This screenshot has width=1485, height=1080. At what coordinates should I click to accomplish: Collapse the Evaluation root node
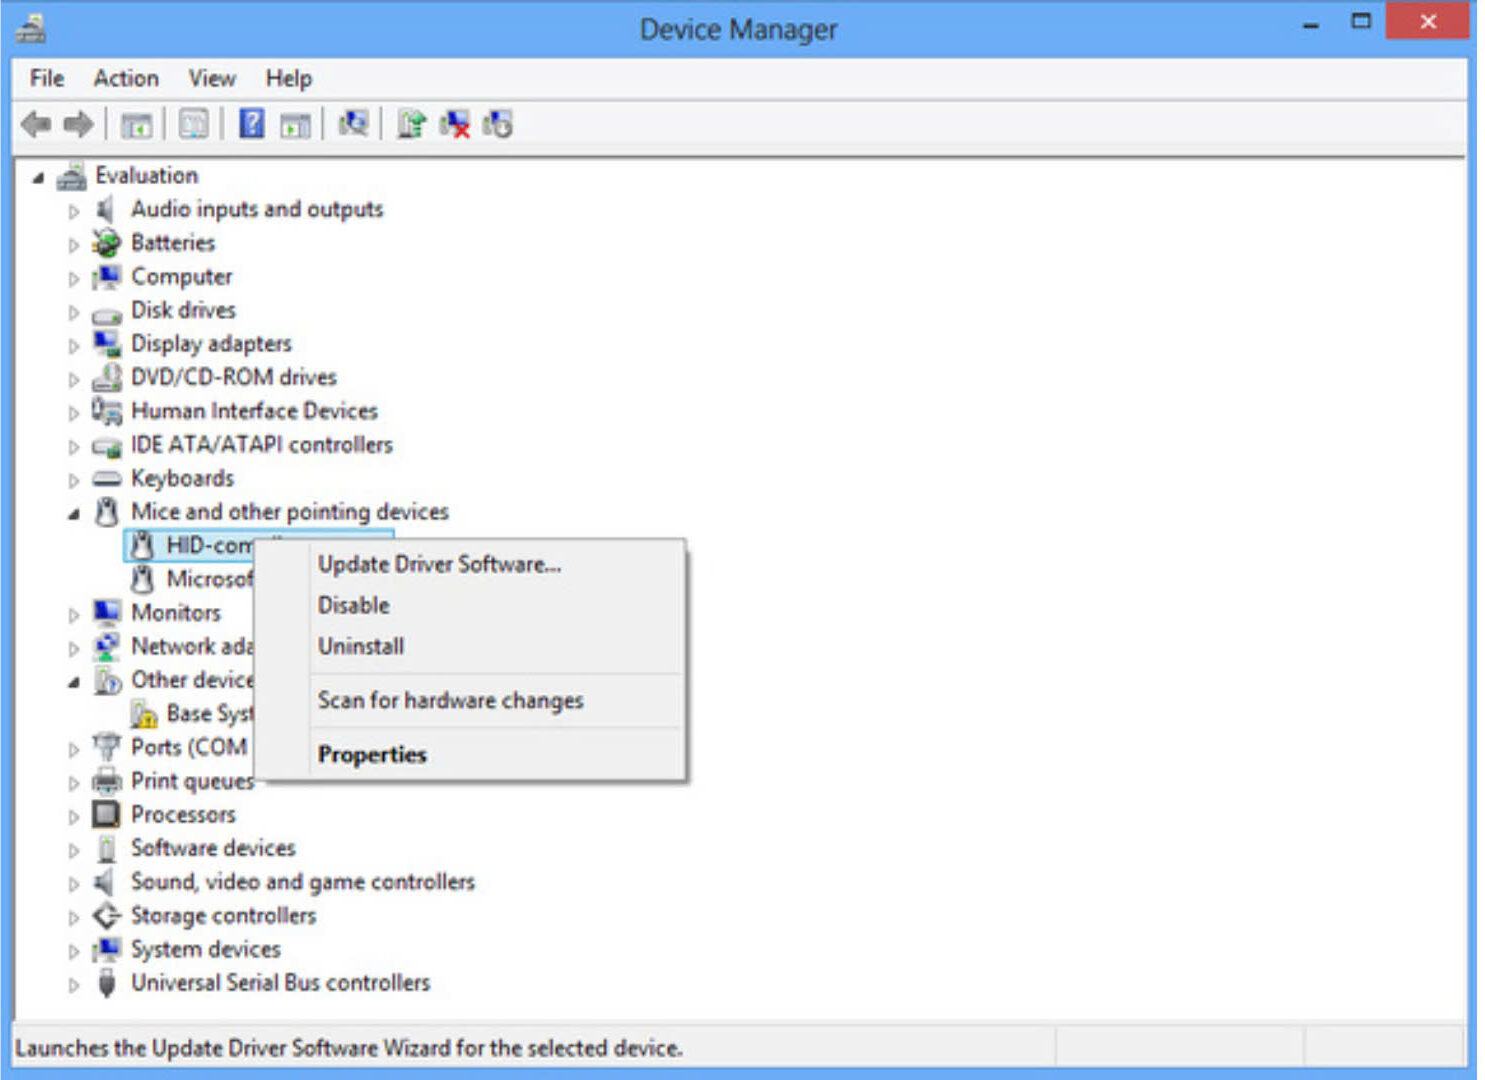38,178
